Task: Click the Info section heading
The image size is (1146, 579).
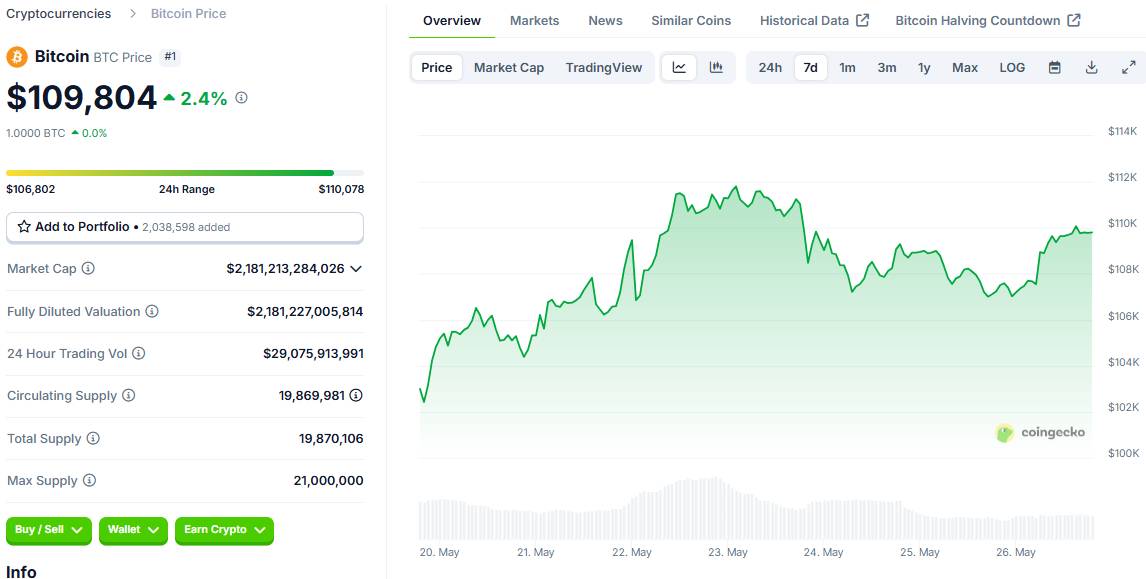Action: click(21, 572)
